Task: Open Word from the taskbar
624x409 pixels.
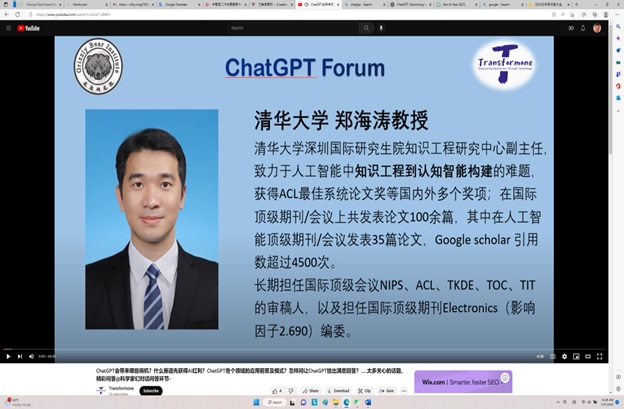Action: pyautogui.click(x=368, y=402)
